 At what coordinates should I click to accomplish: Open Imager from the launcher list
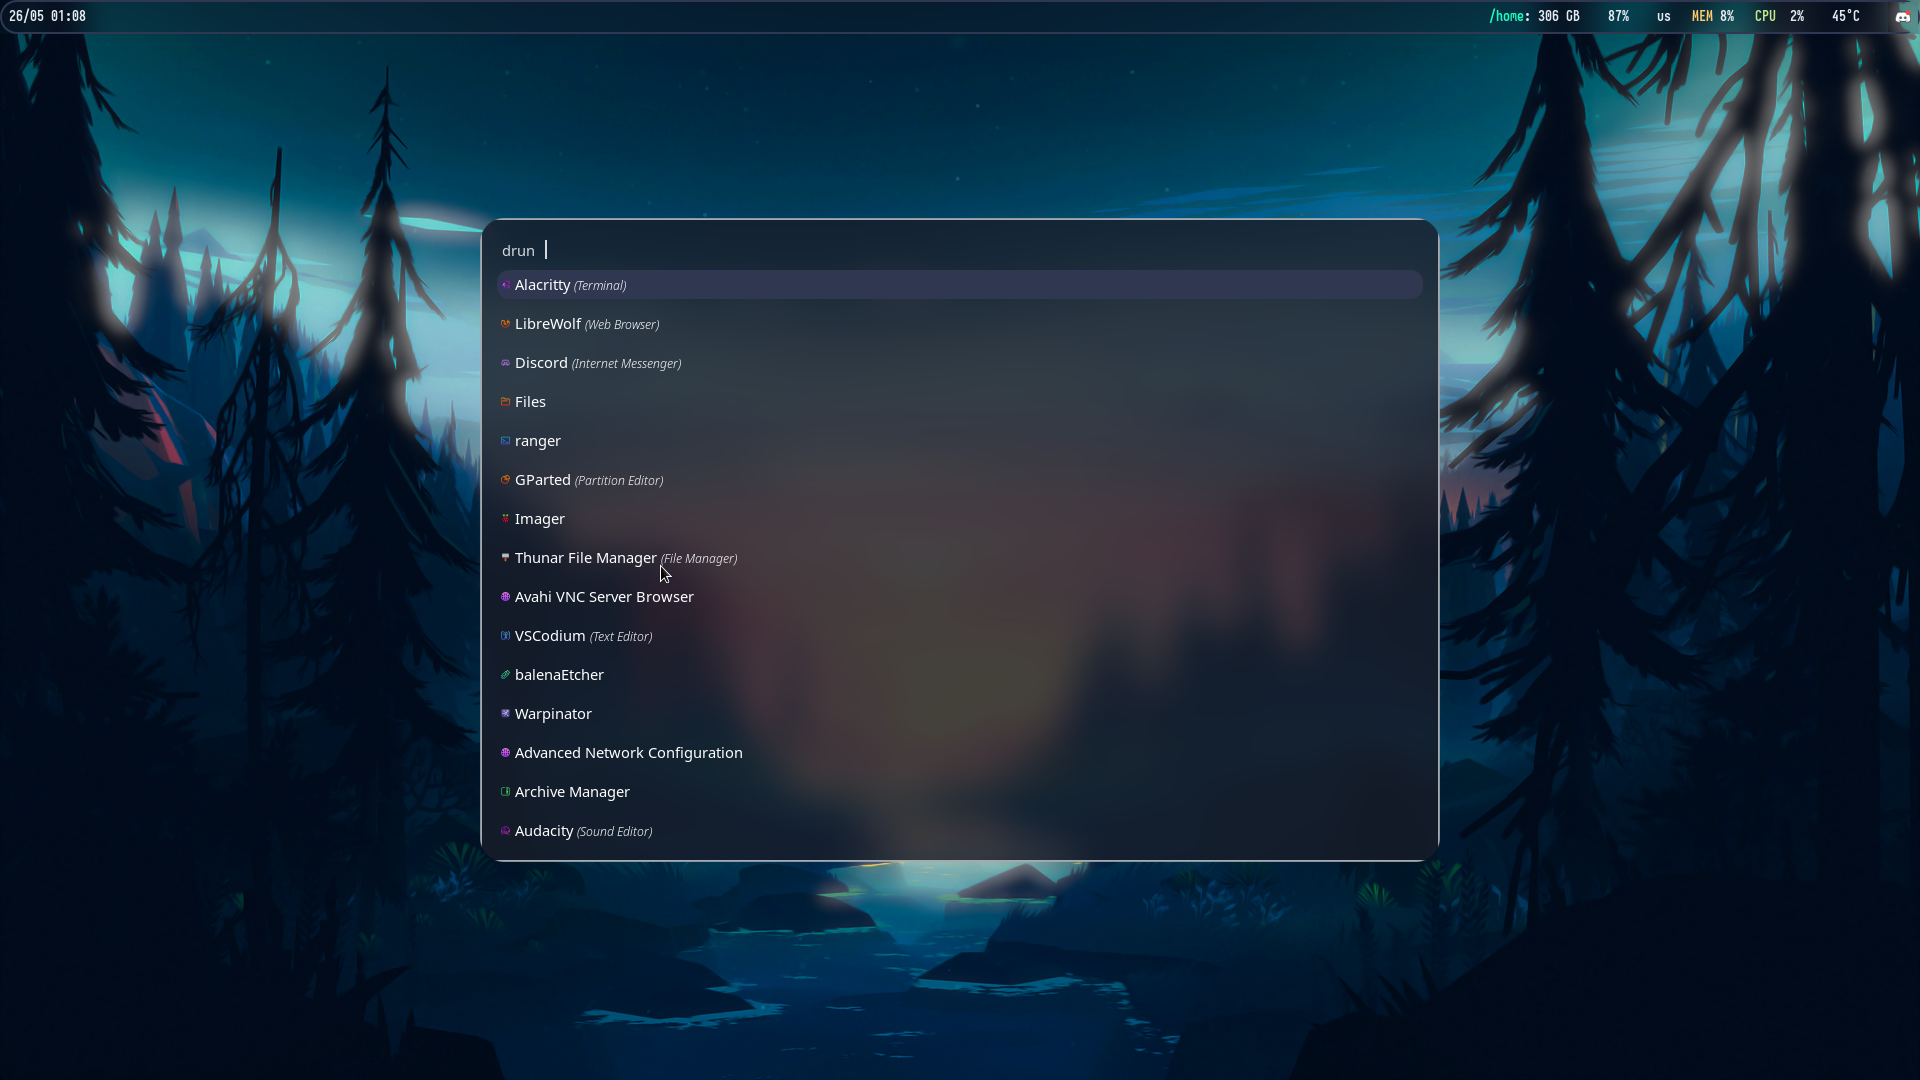pos(539,519)
